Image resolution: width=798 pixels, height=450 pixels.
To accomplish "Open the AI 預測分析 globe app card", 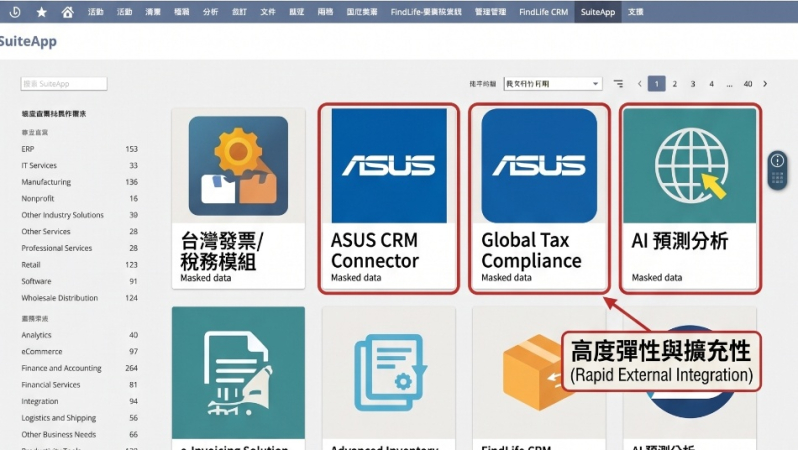I will (690, 199).
